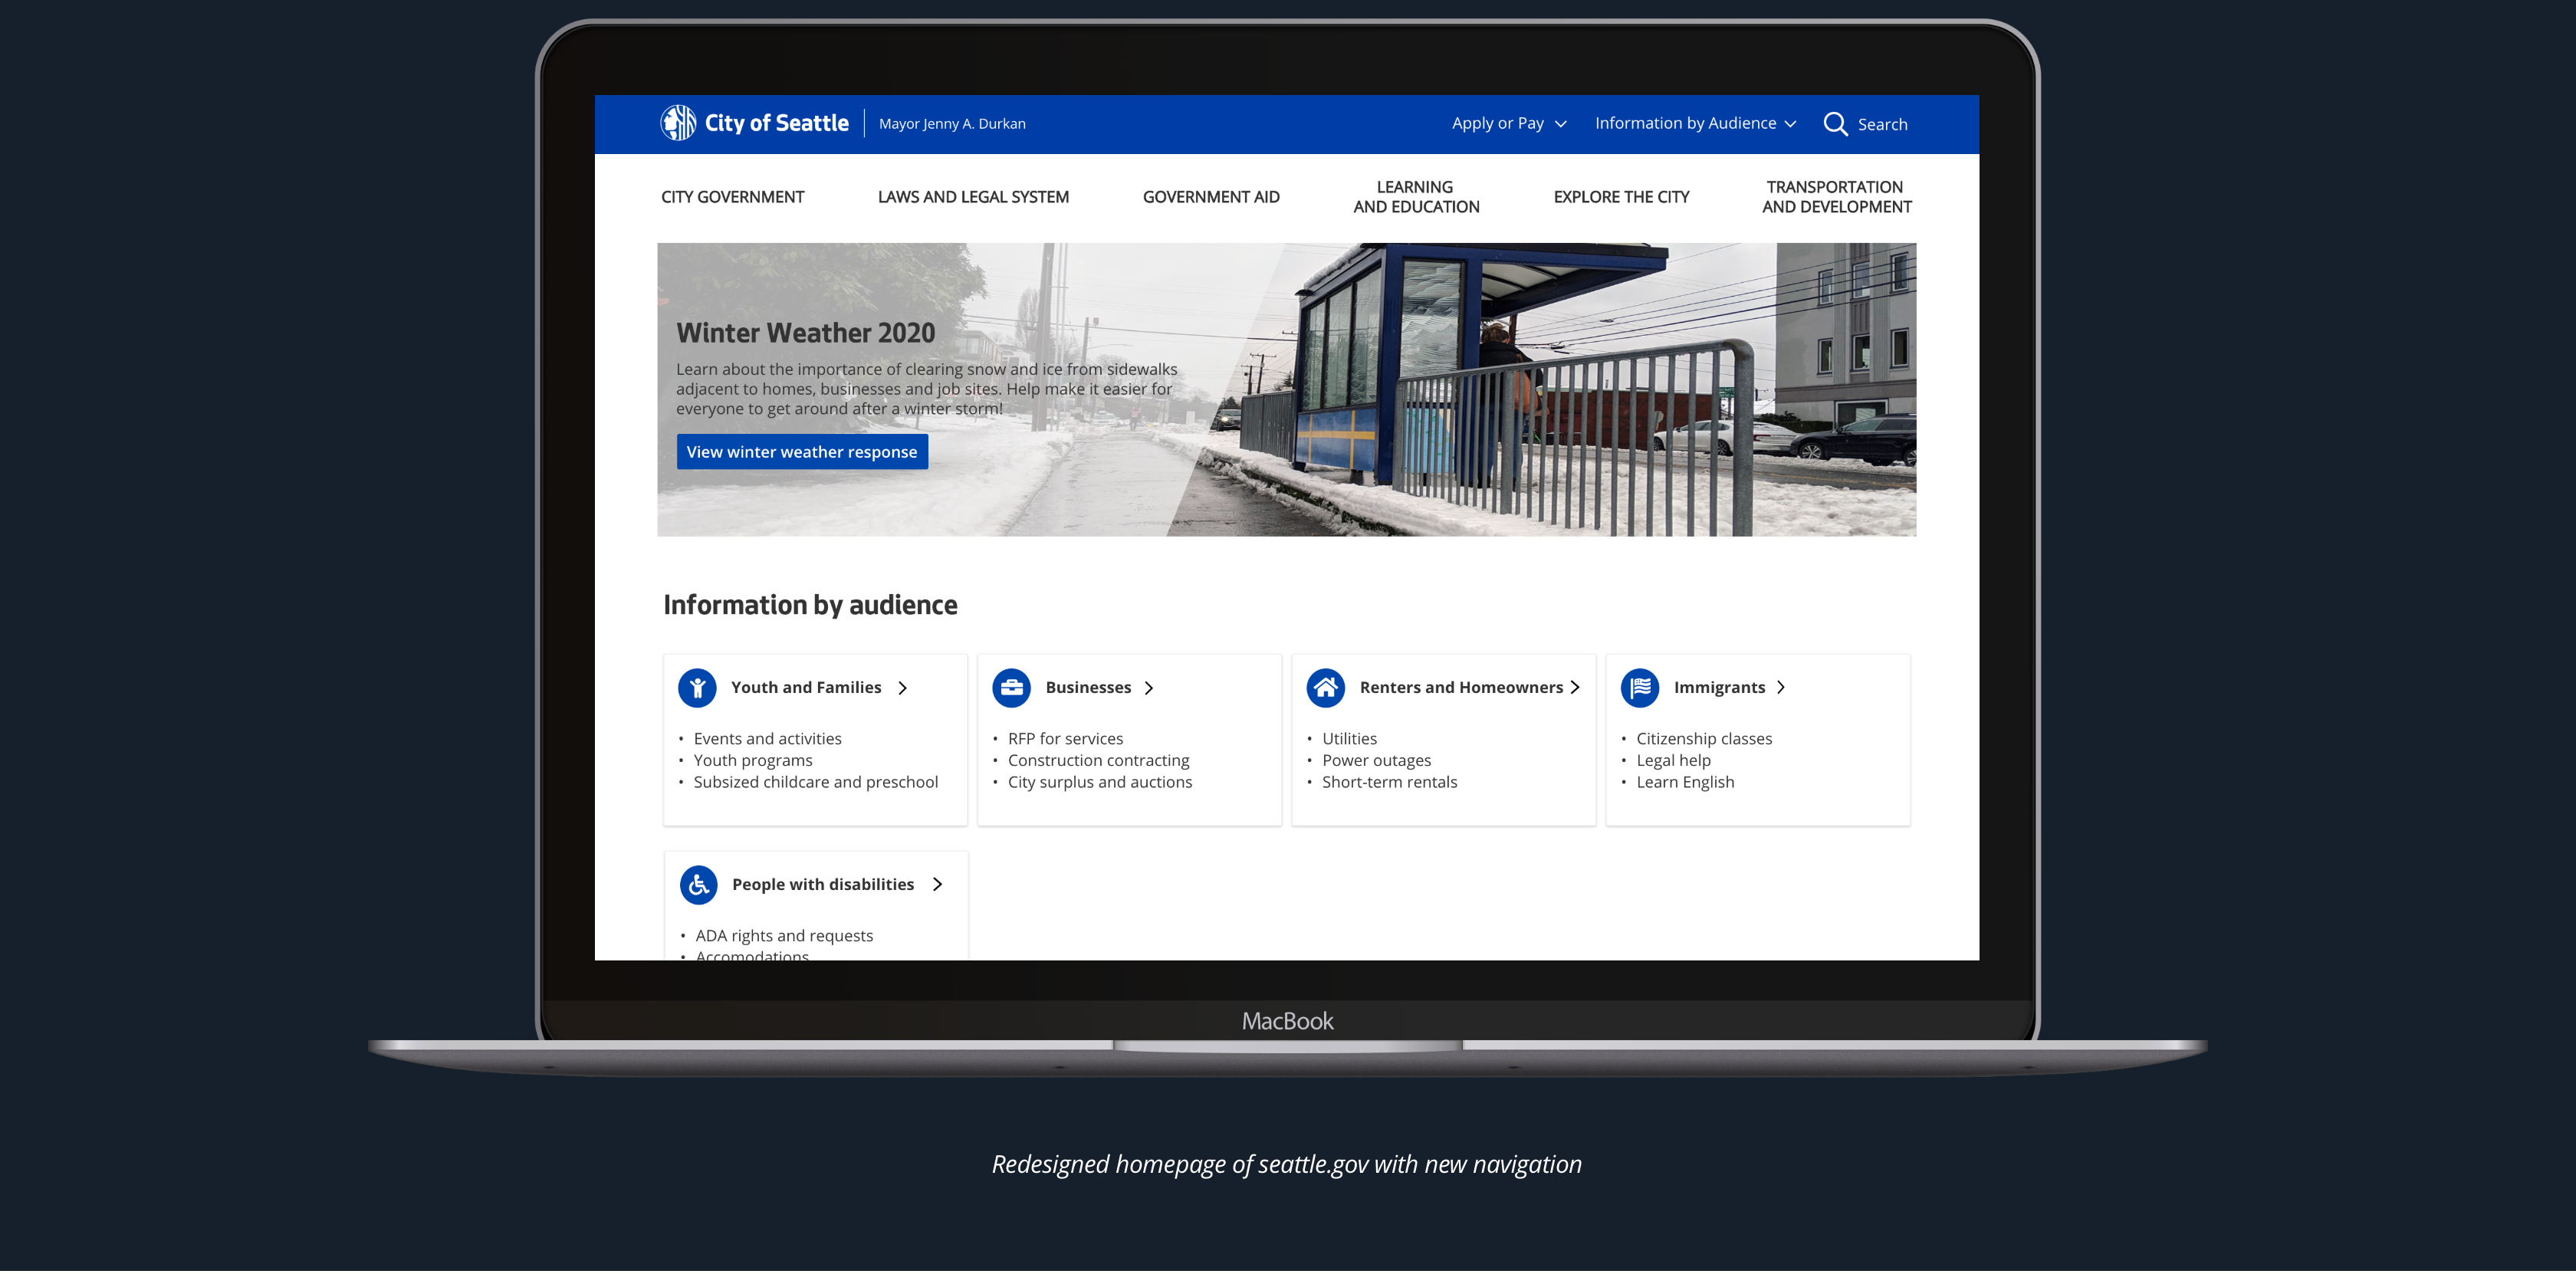The image size is (2576, 1274).
Task: Open Transportation and Development menu
Action: click(x=1835, y=197)
